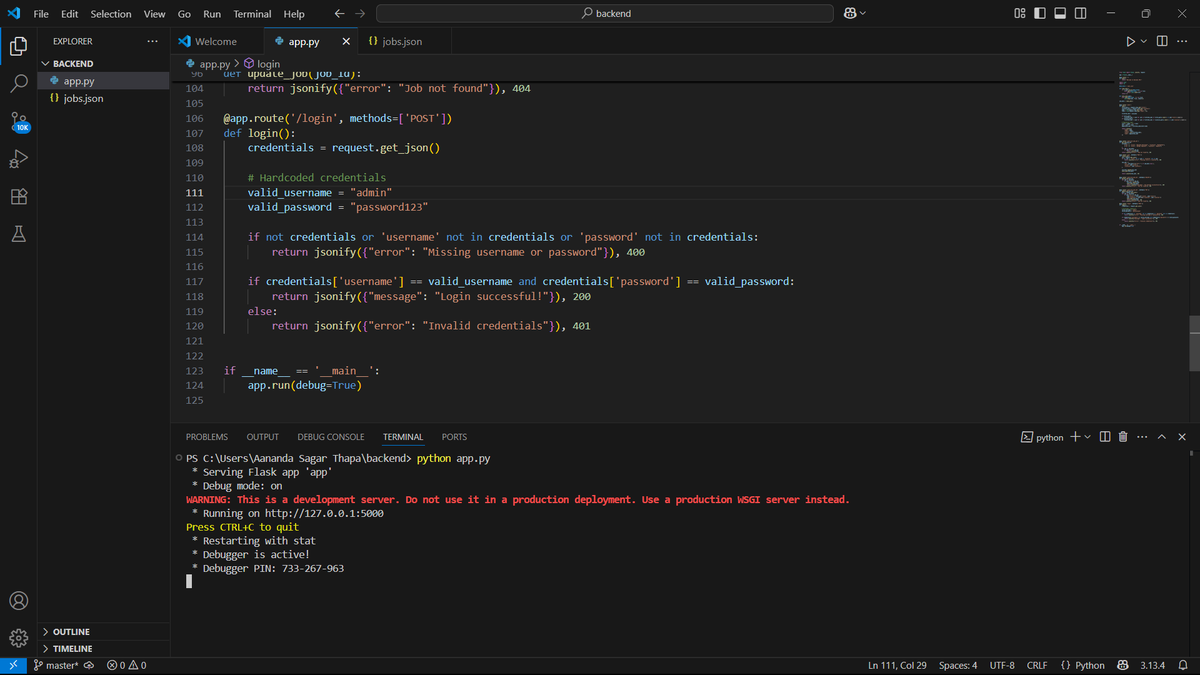Change CRLF end of line sequence
The width and height of the screenshot is (1200, 675).
(1036, 666)
